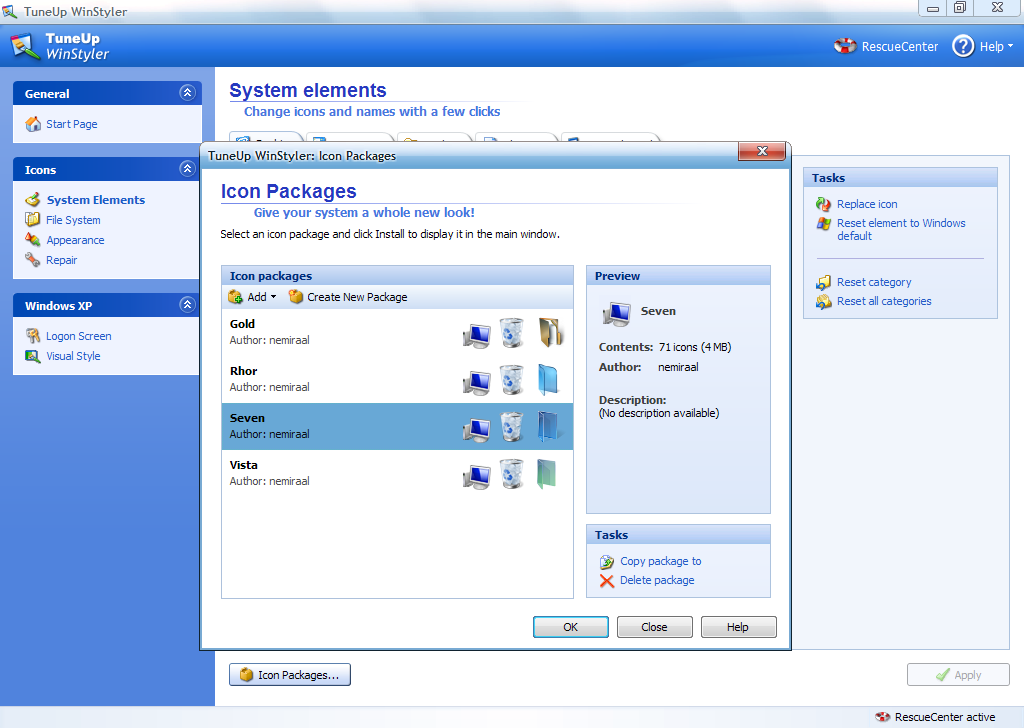Open the RescueCenter link

pos(899,46)
